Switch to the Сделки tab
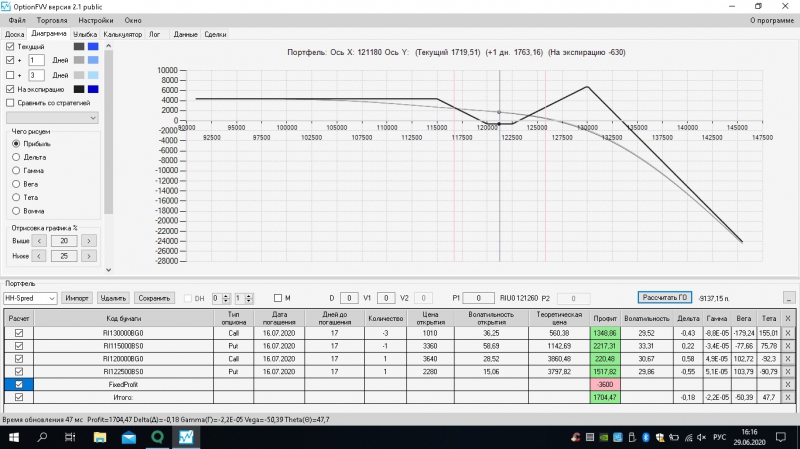 coord(215,35)
